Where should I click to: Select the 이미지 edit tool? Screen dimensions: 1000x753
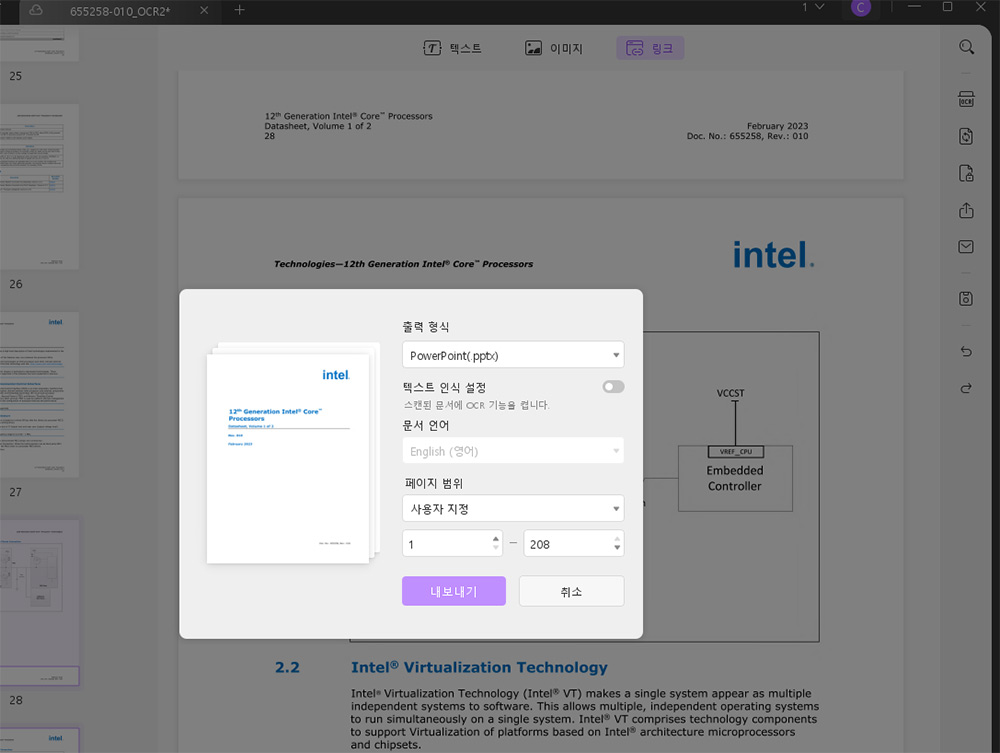coord(554,48)
